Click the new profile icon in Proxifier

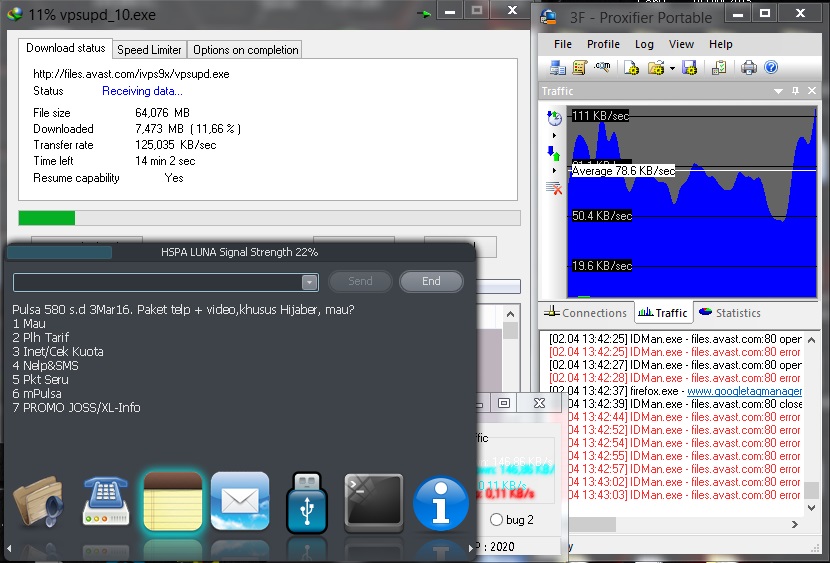tap(631, 68)
